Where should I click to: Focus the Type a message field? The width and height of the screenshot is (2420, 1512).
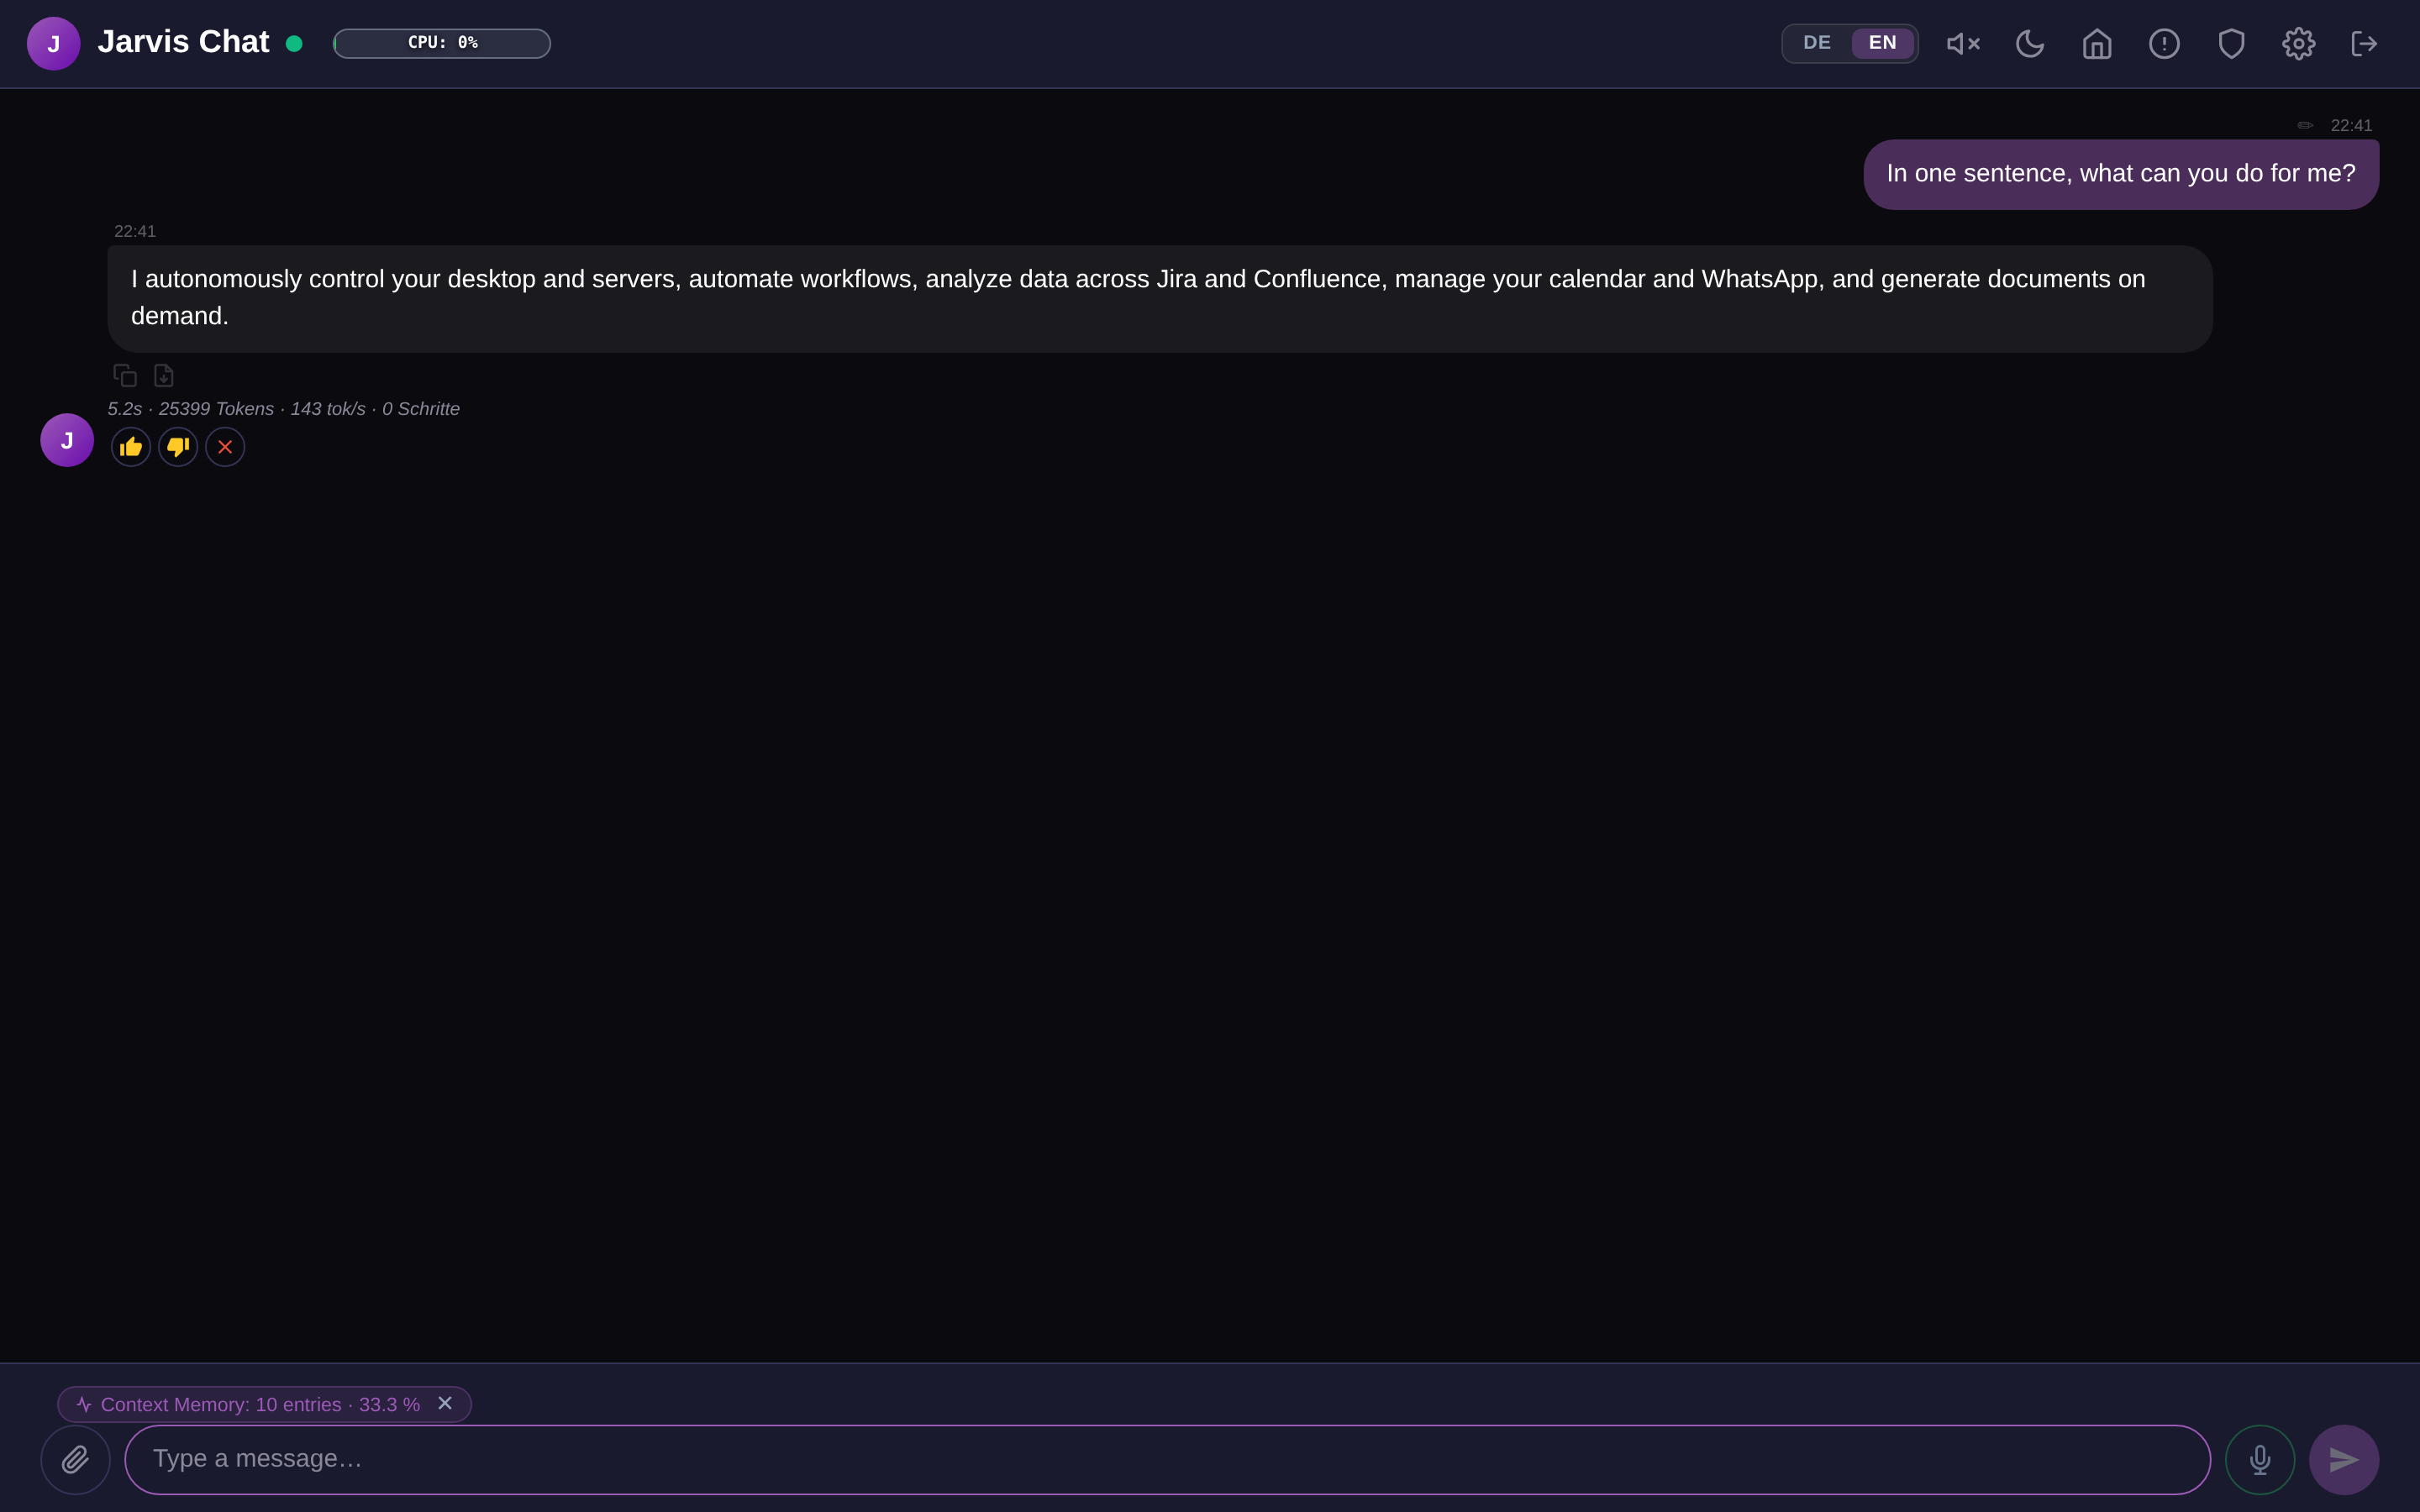click(1167, 1460)
